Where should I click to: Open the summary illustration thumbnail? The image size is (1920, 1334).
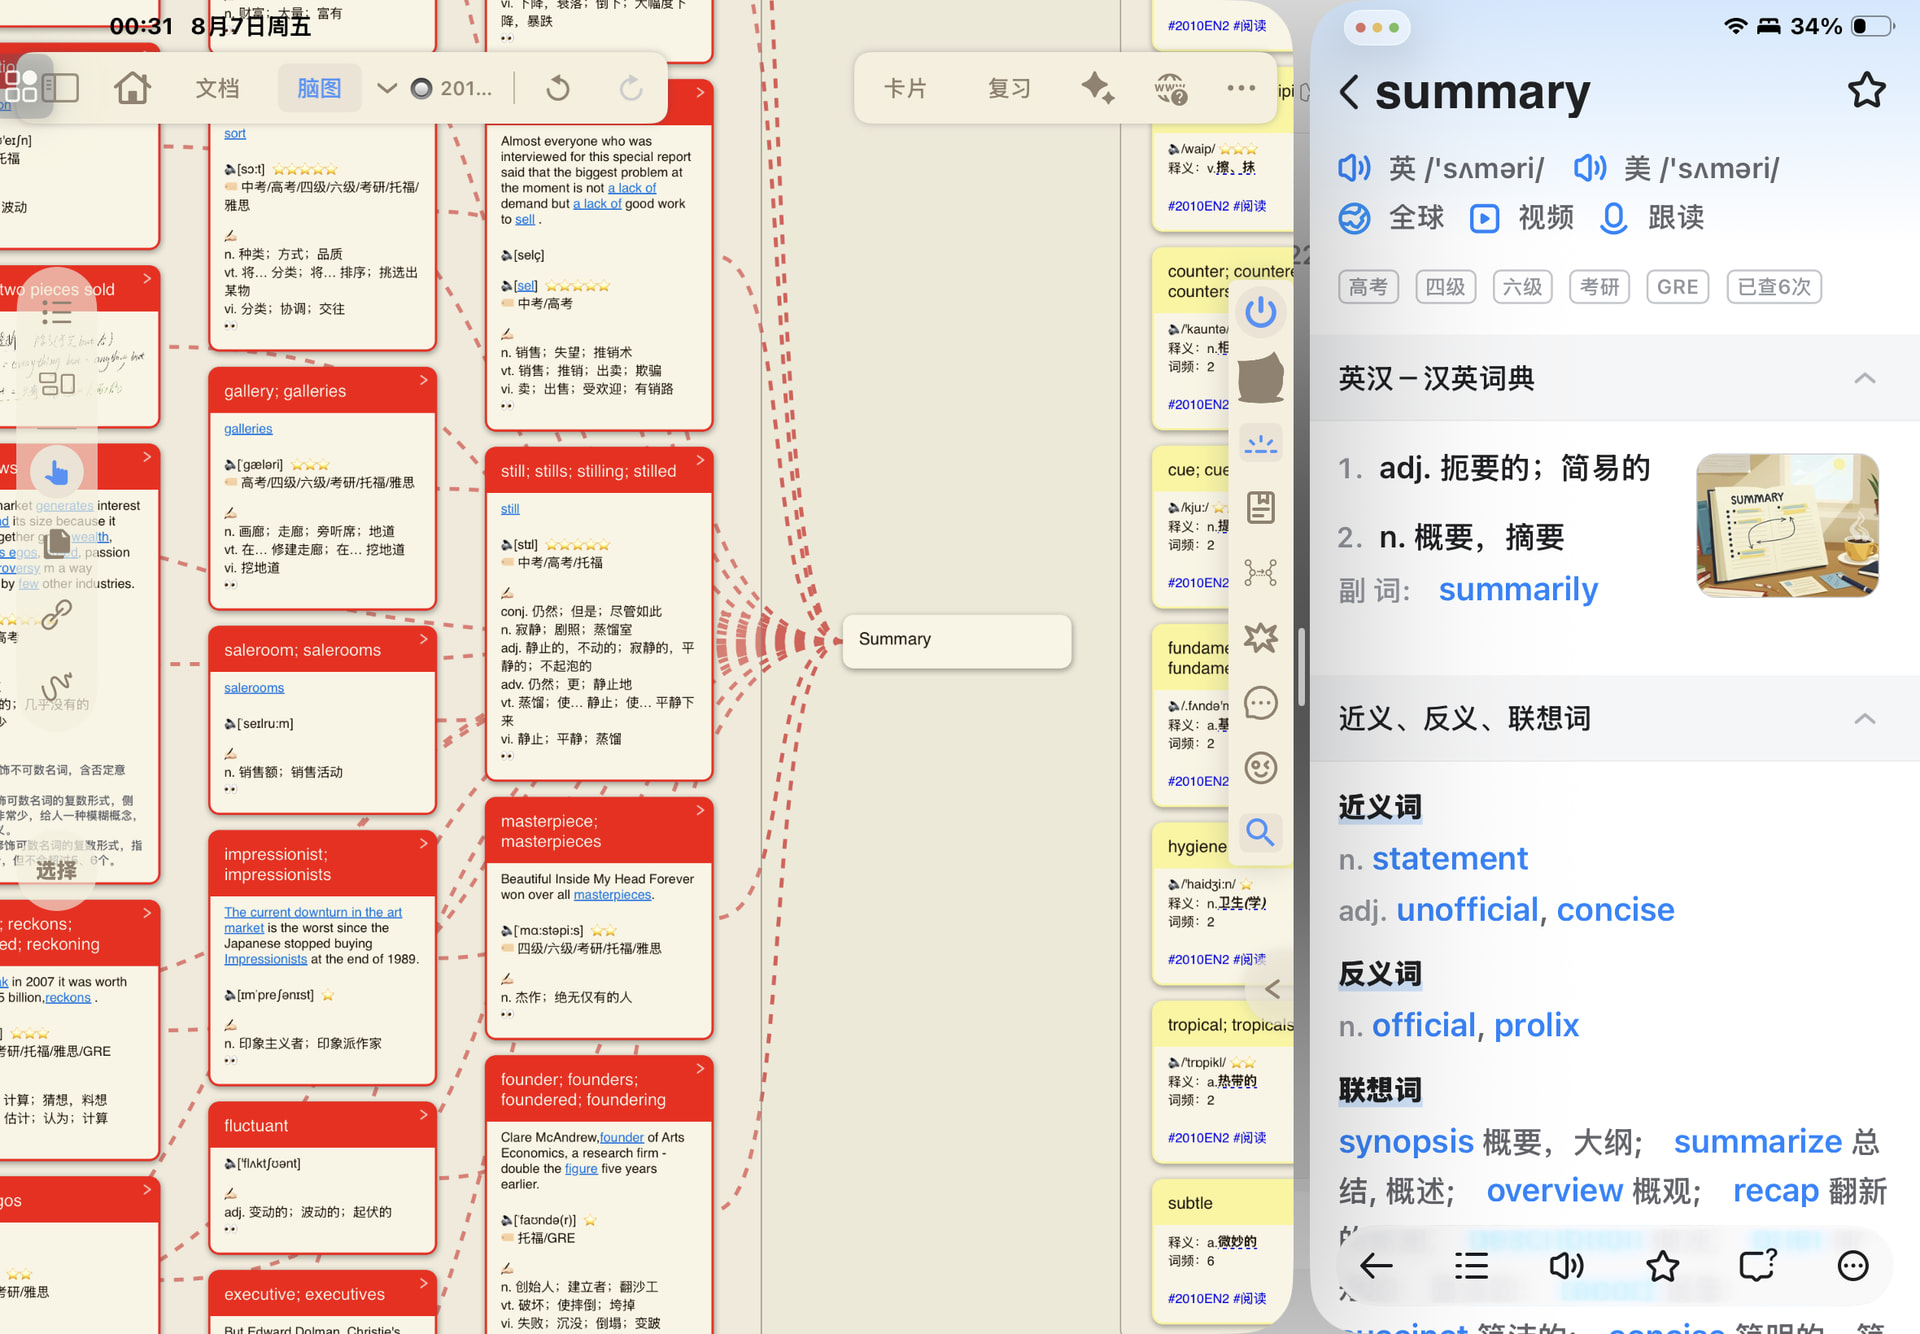tap(1787, 525)
